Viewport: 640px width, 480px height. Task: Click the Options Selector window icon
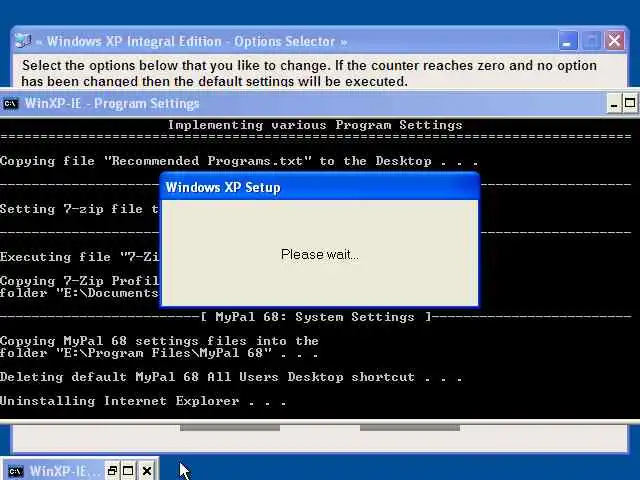point(23,41)
